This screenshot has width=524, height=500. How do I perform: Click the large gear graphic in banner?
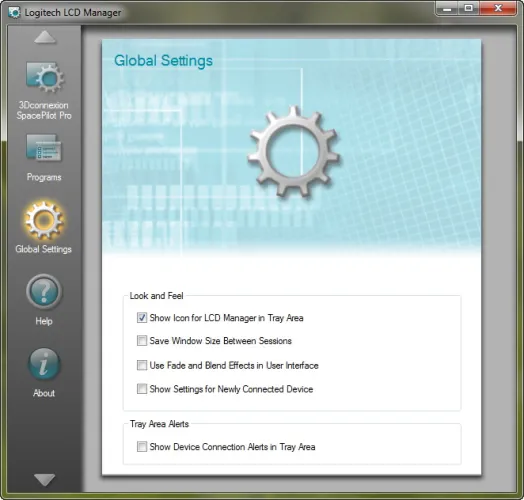[x=293, y=152]
